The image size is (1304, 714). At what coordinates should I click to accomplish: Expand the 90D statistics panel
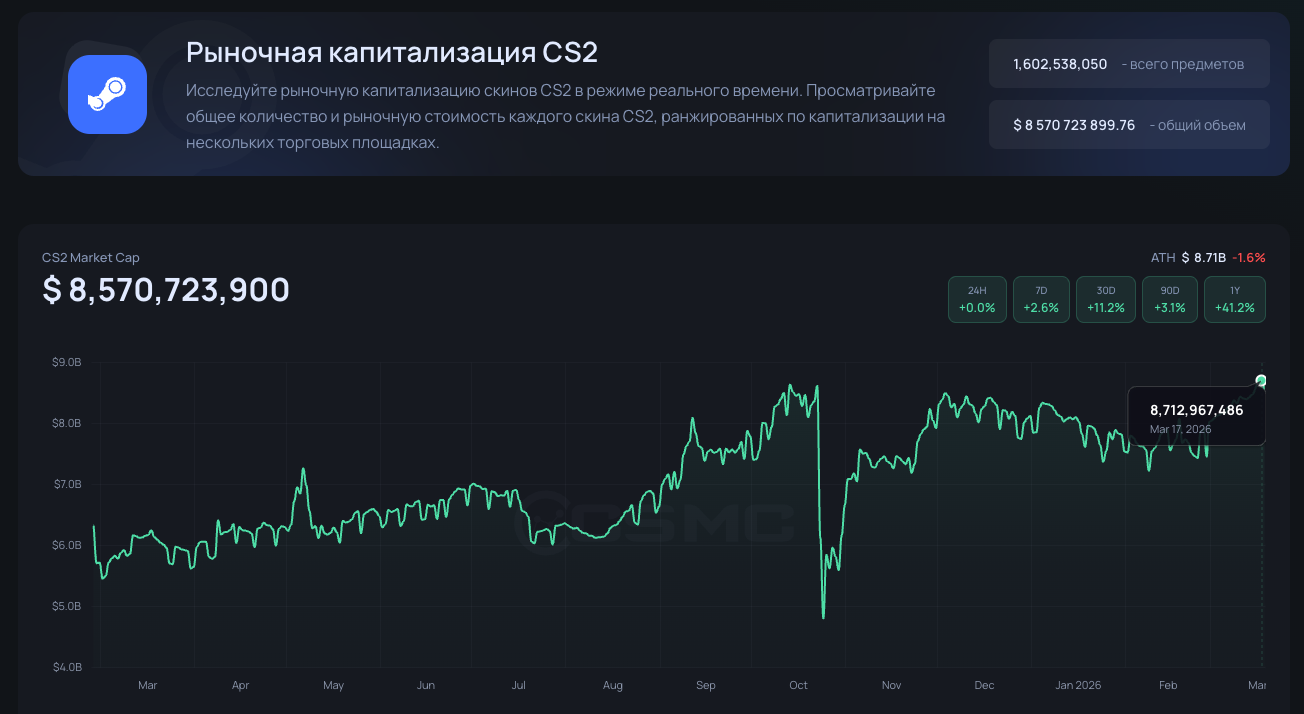(x=1170, y=299)
